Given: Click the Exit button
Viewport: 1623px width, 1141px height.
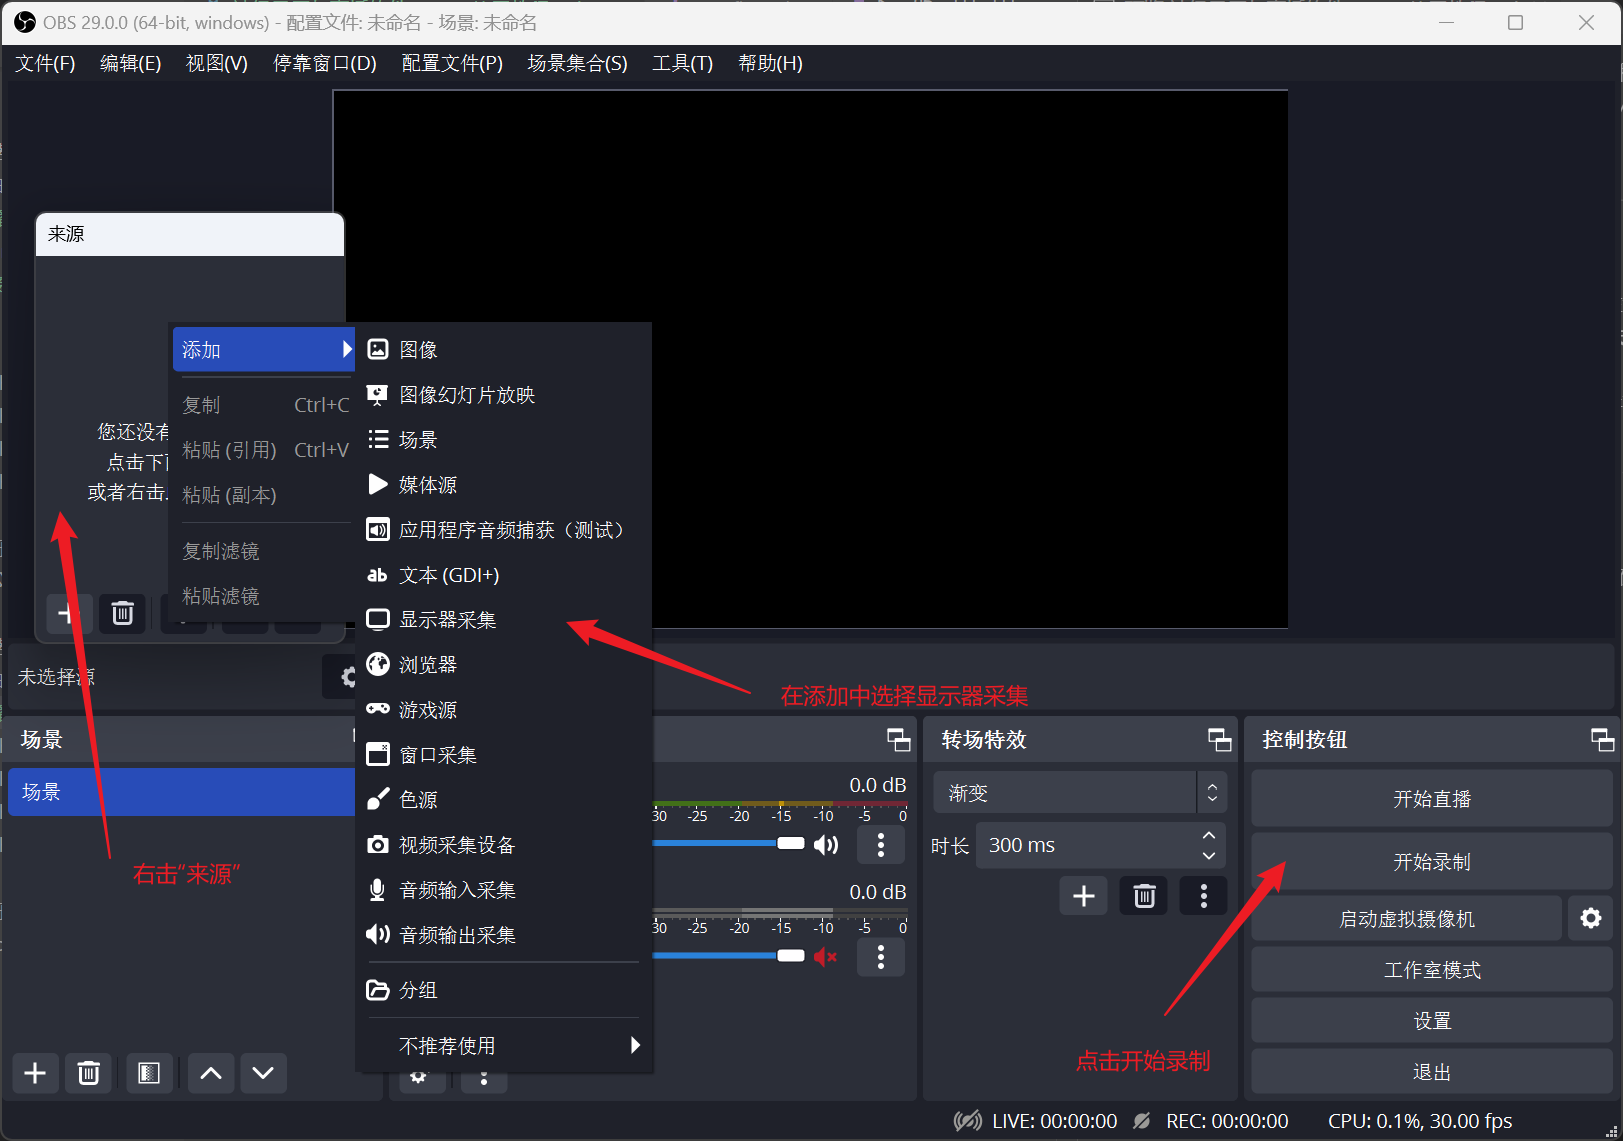Looking at the screenshot, I should coord(1431,1071).
